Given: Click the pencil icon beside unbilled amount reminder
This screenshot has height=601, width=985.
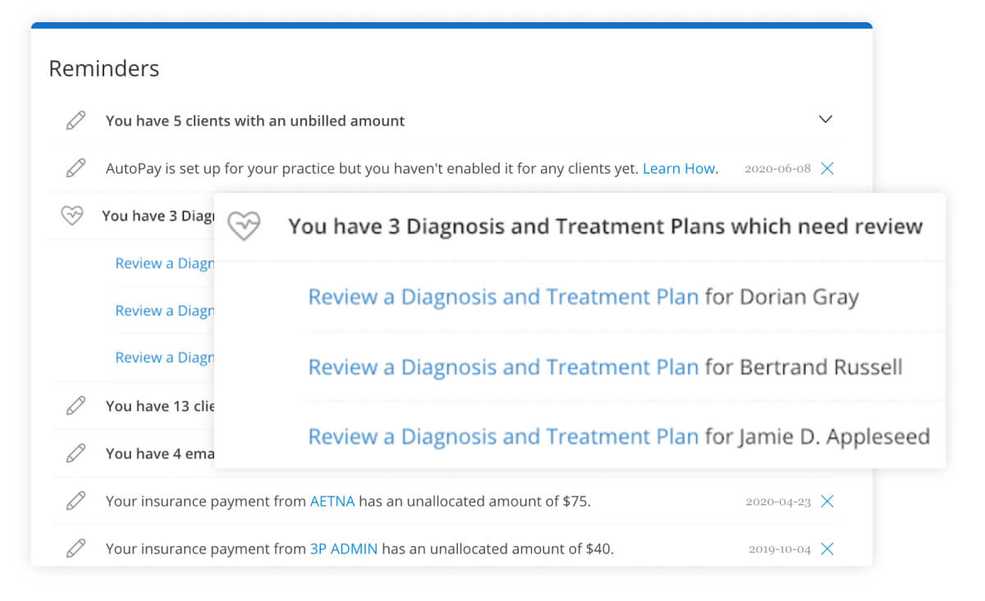Looking at the screenshot, I should (x=76, y=120).
